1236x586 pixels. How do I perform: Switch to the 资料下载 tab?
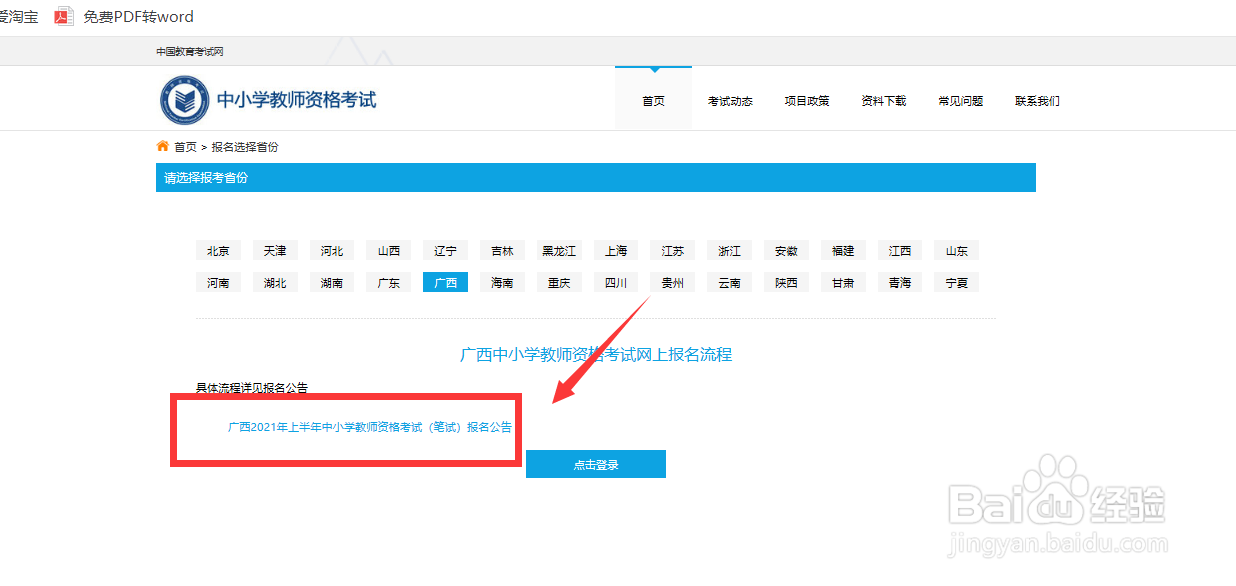pyautogui.click(x=883, y=100)
